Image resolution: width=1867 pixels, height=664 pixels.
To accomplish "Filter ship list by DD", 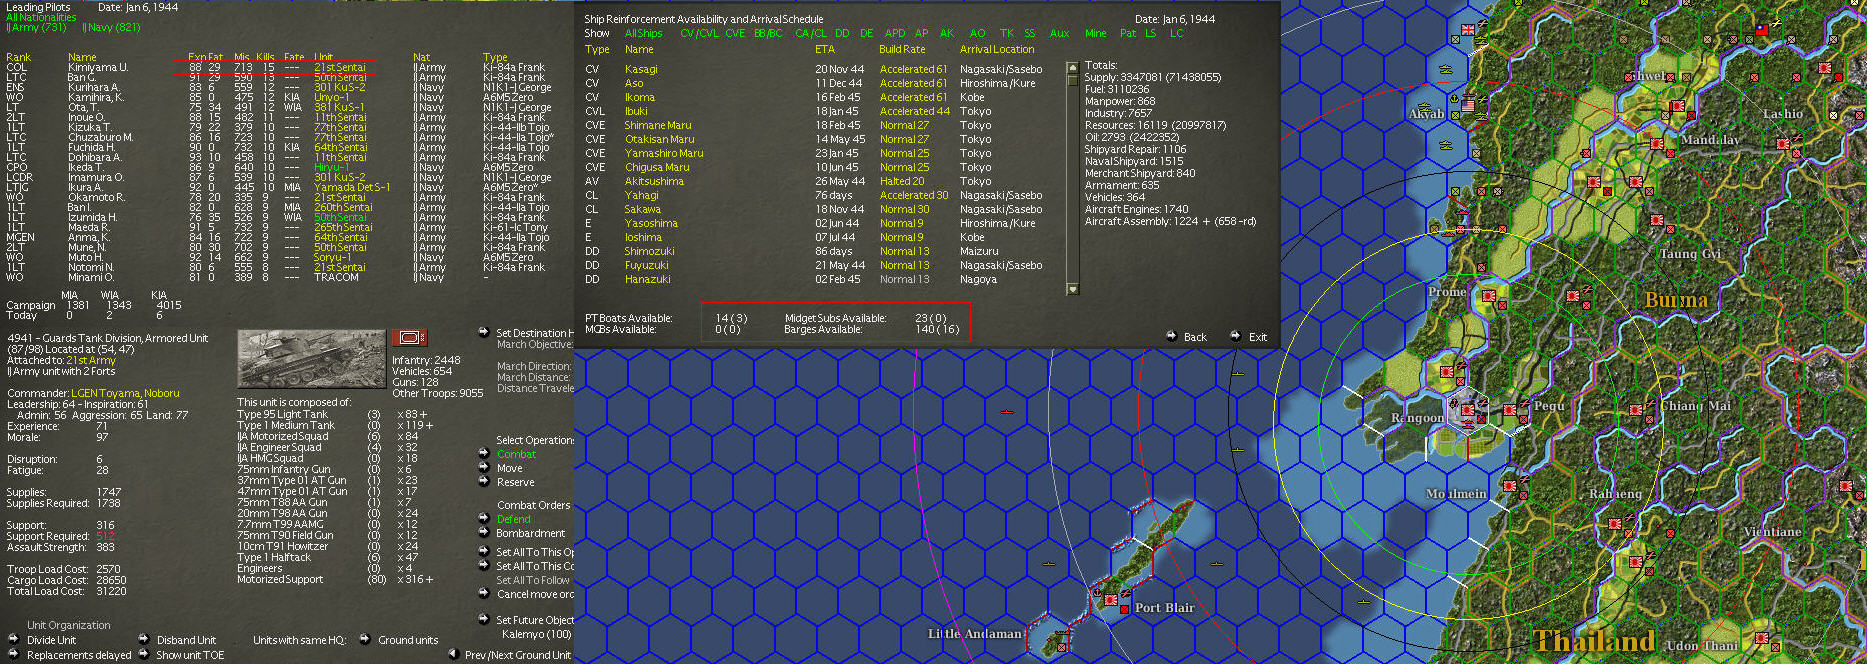I will click(842, 33).
